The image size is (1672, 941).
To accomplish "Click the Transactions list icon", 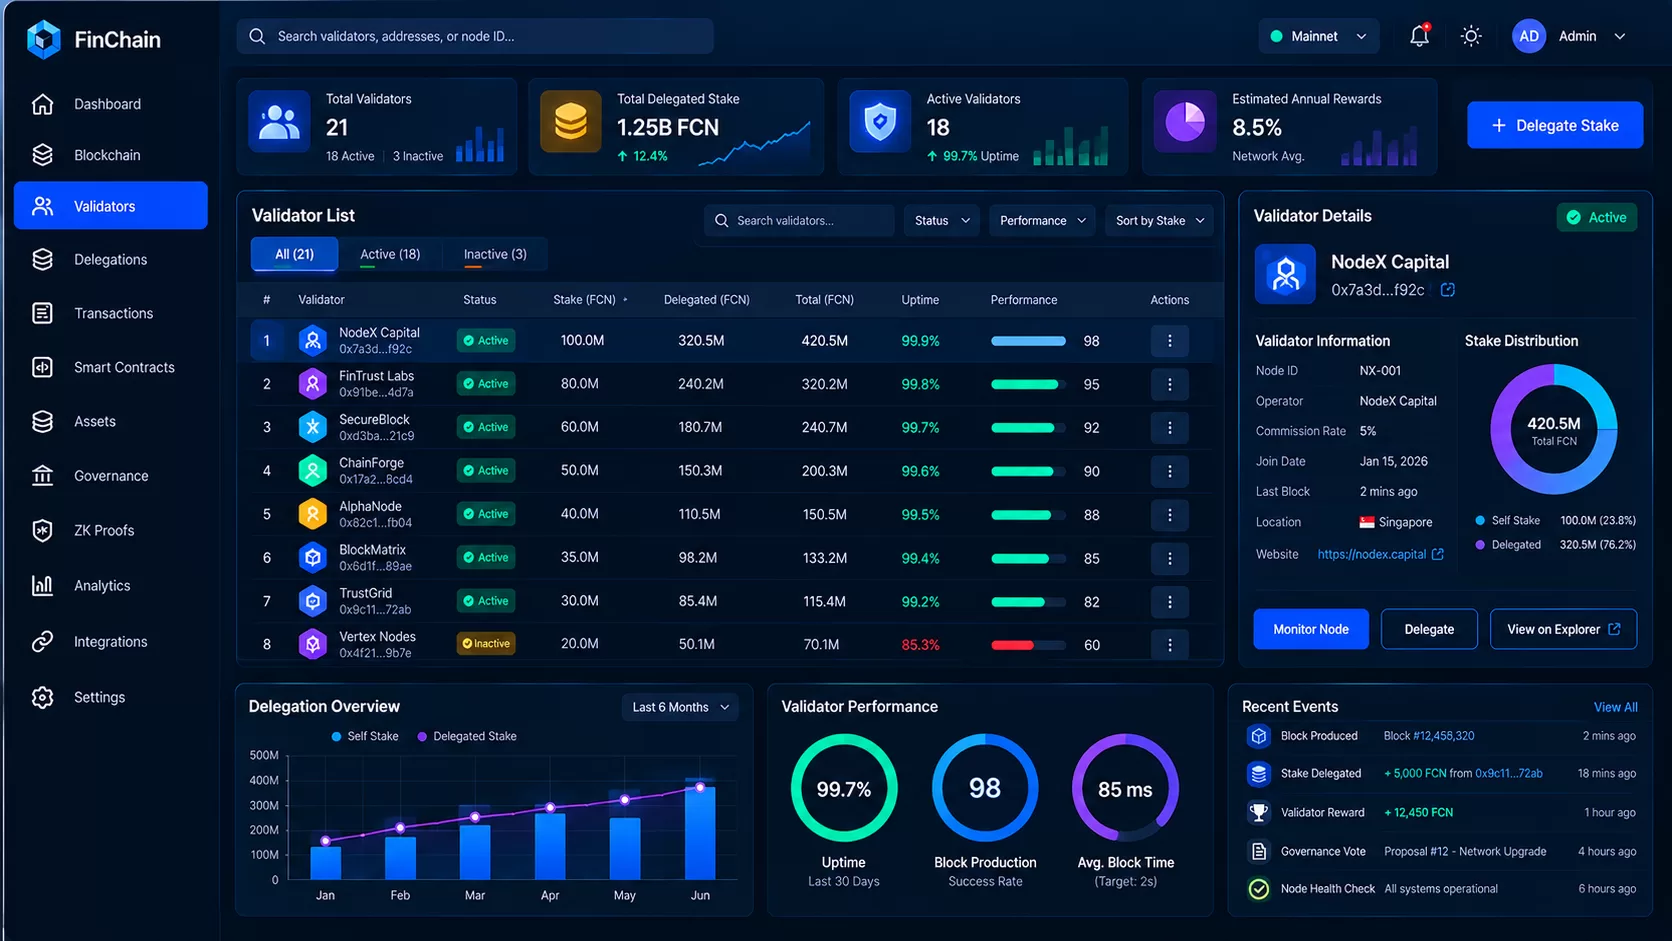I will (42, 313).
